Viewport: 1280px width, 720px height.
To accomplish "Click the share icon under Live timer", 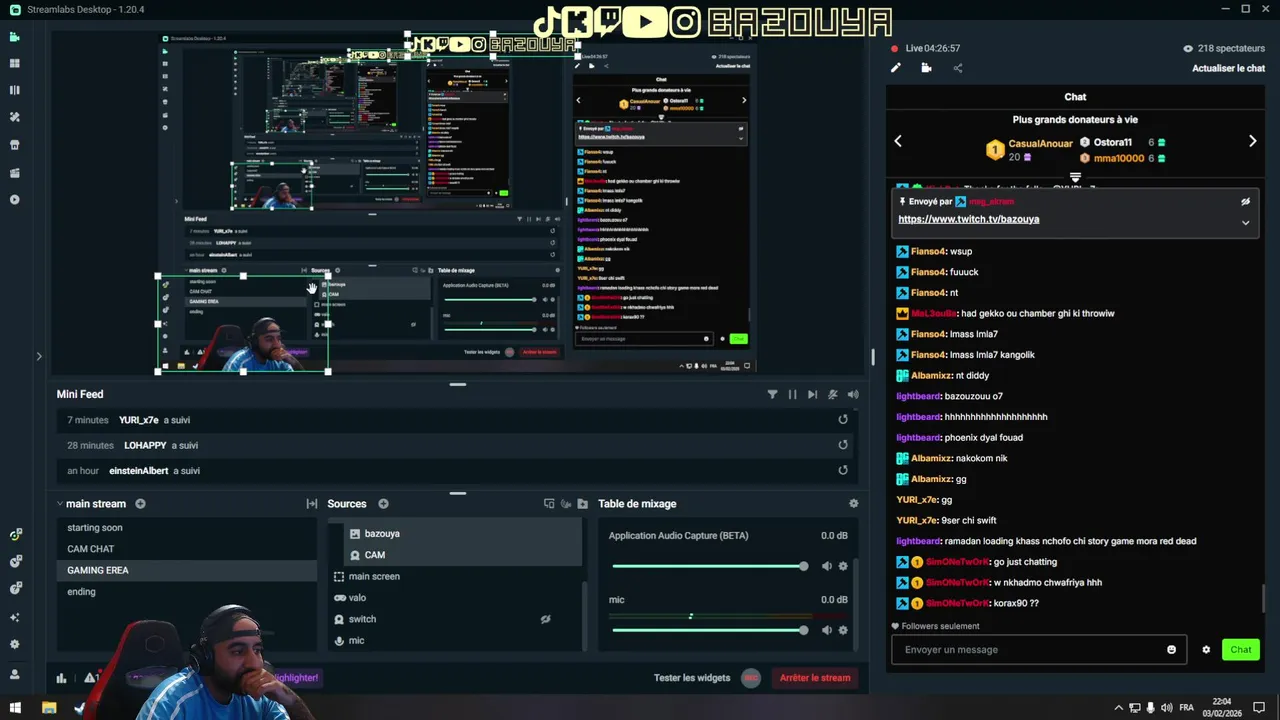I will coord(957,68).
